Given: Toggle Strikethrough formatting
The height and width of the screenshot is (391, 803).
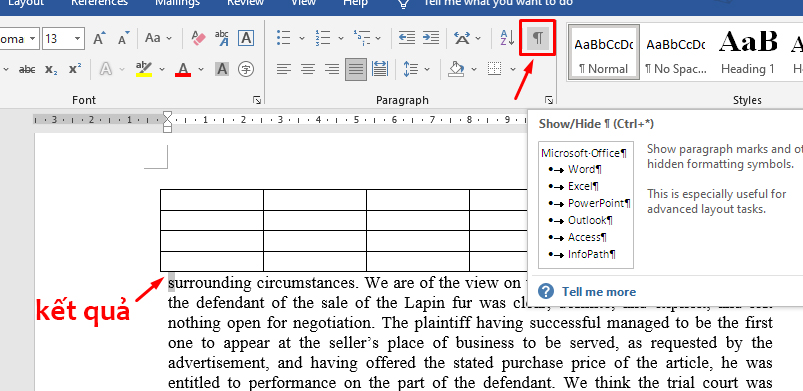Looking at the screenshot, I should tap(27, 69).
